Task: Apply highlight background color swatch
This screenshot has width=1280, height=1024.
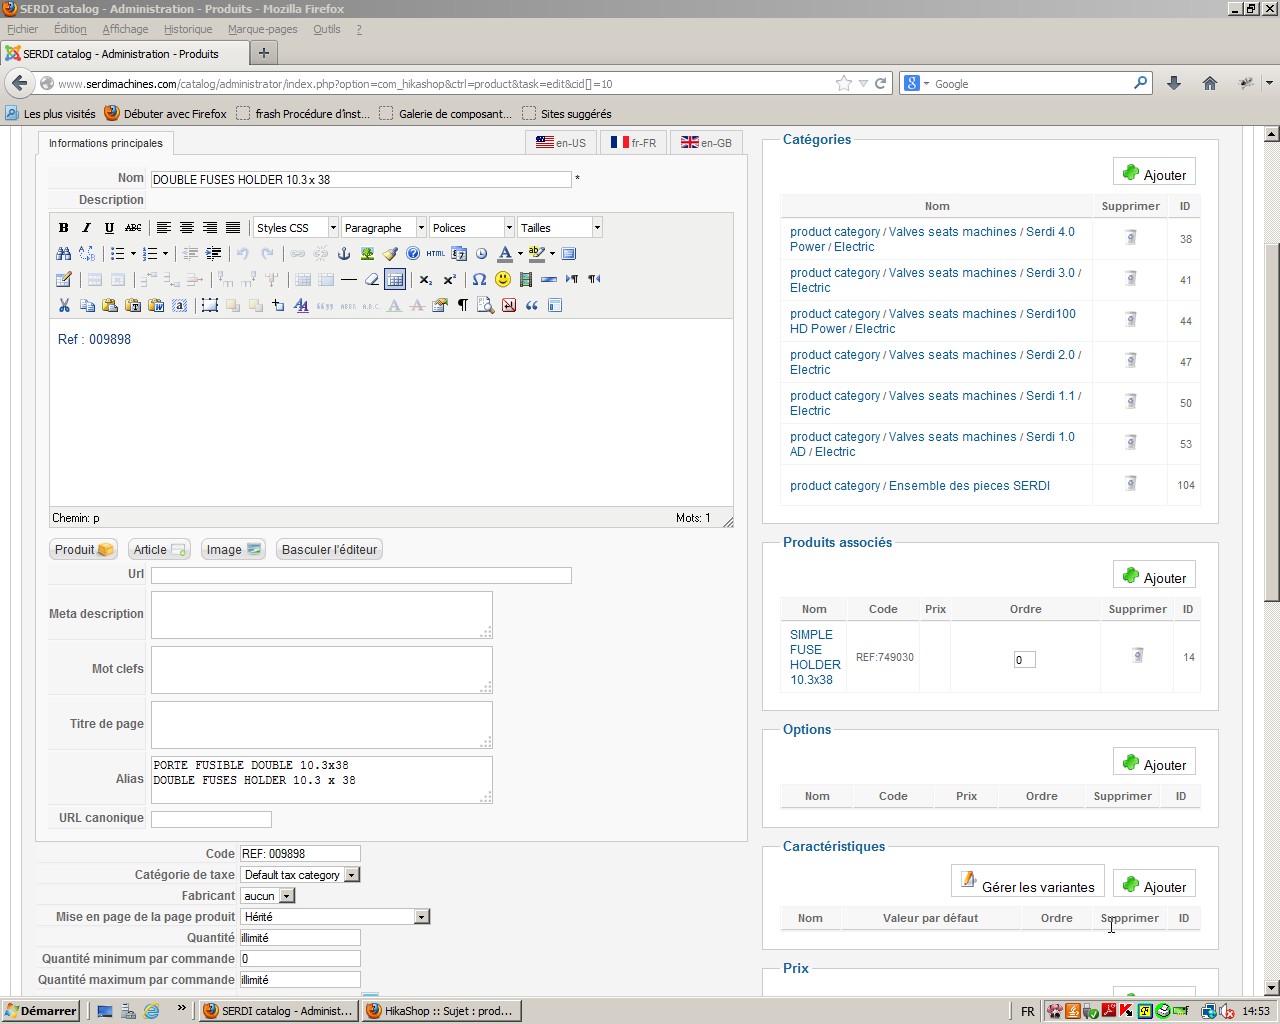Action: (537, 253)
